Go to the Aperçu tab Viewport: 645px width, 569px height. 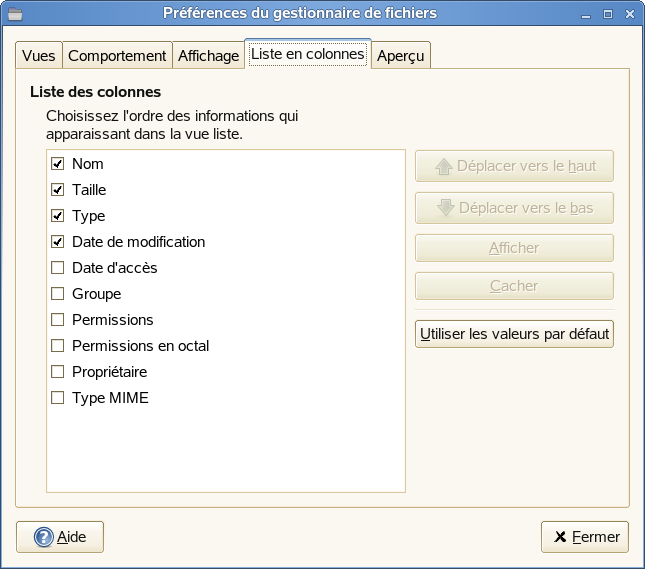tap(401, 56)
